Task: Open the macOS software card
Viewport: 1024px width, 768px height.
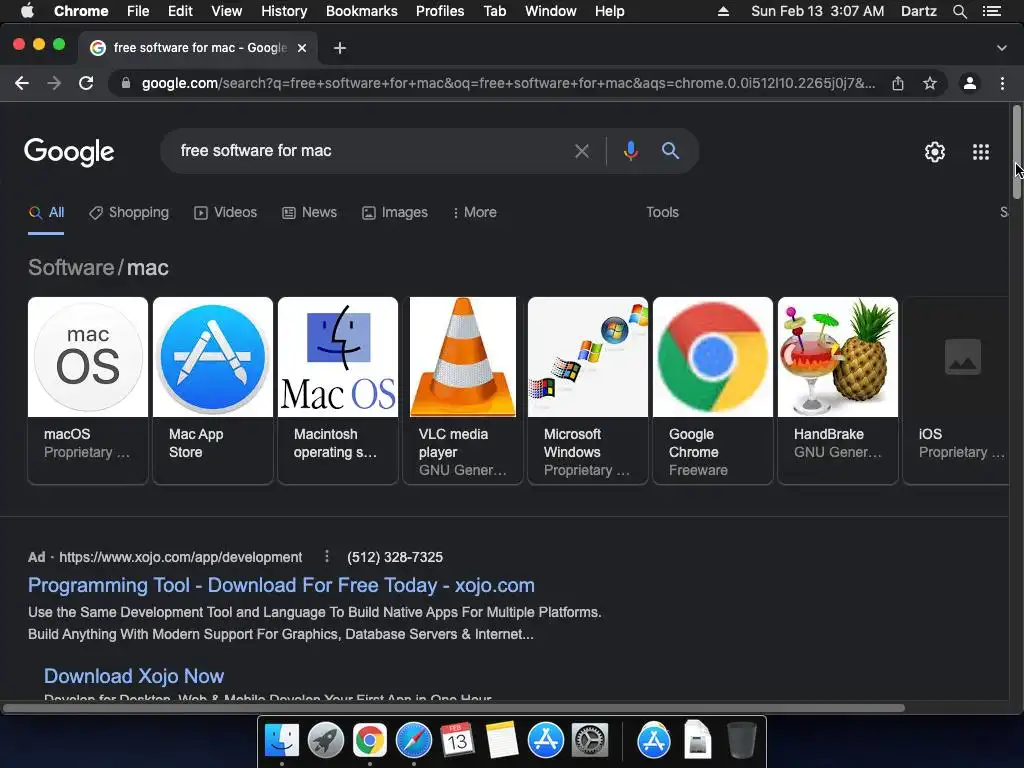Action: click(x=88, y=391)
